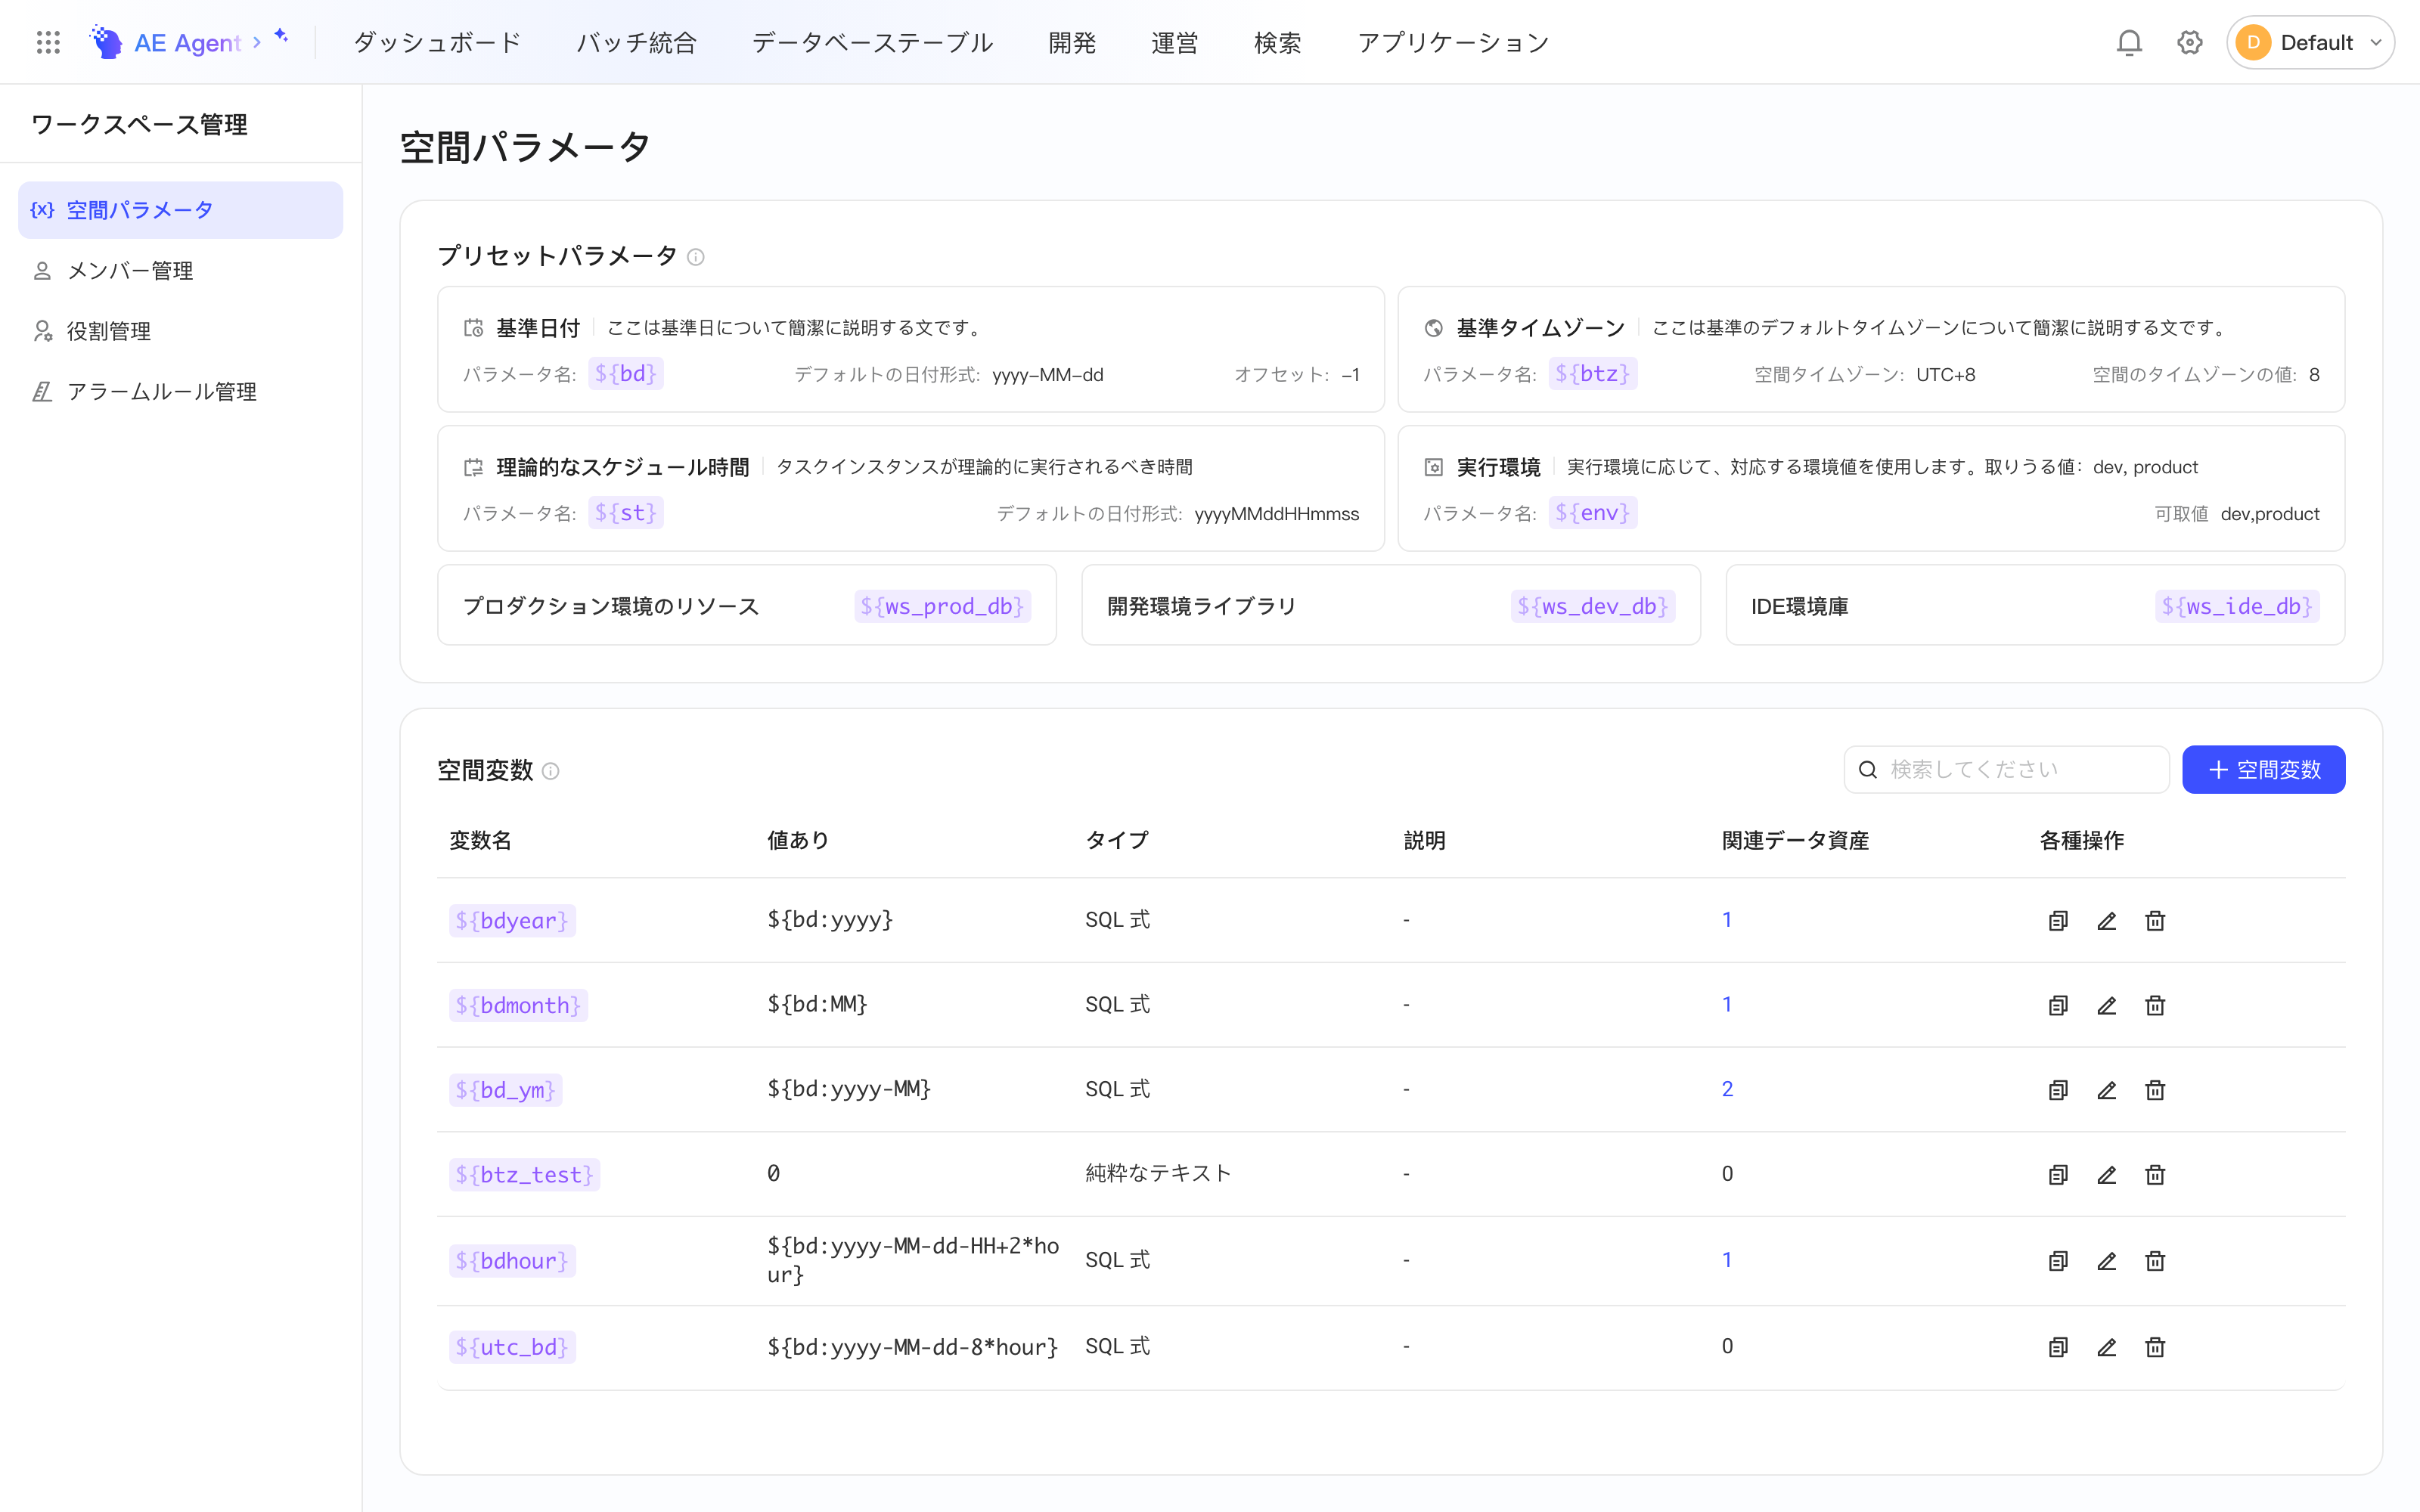
Task: Open related assets count for ${bdyear}
Action: coord(1727,920)
